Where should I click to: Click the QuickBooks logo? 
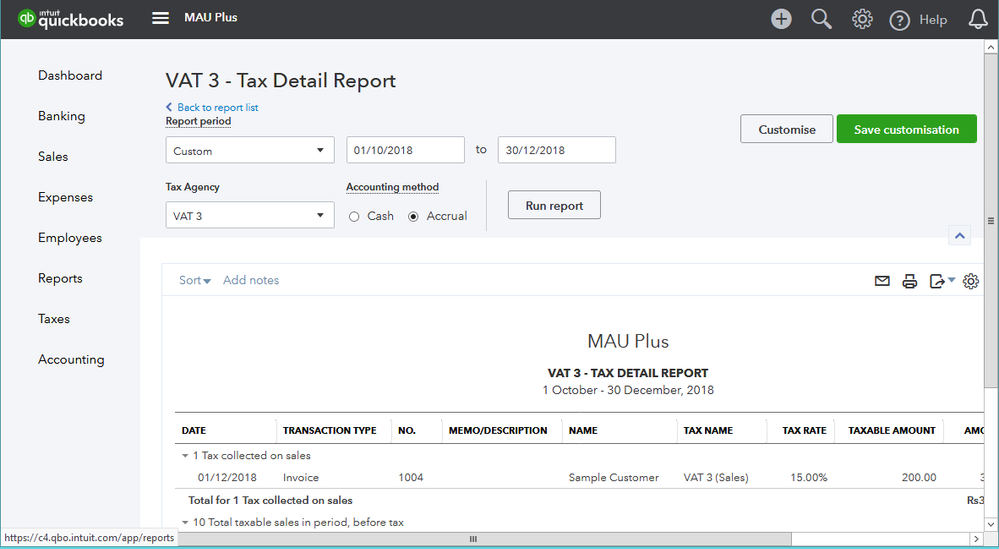71,18
